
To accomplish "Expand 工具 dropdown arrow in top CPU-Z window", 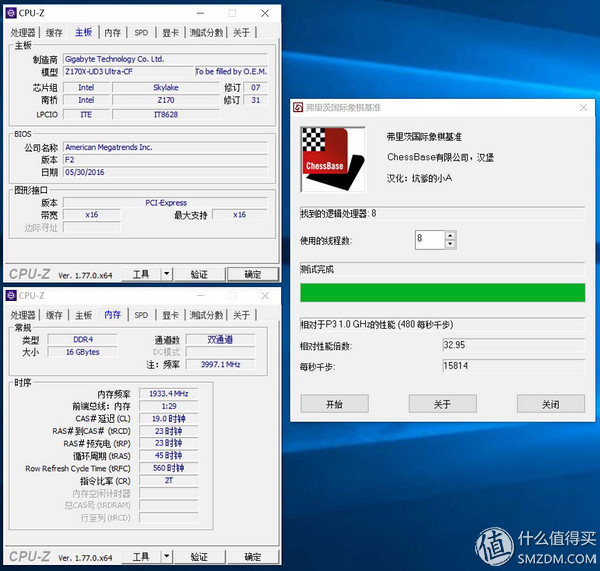I will click(166, 274).
